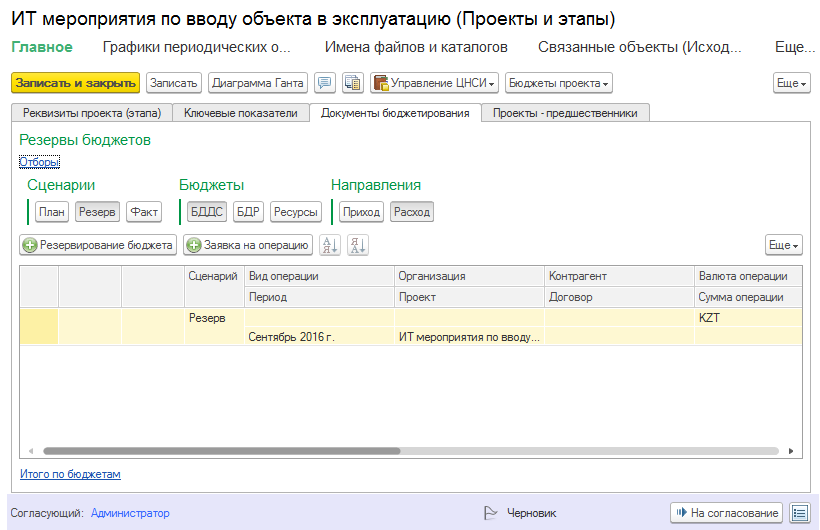Toggle the Приход direction filter

(361, 212)
